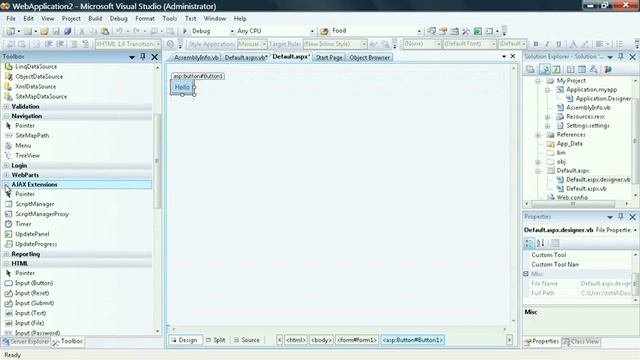Click the Background highlight color icon

click(585, 44)
